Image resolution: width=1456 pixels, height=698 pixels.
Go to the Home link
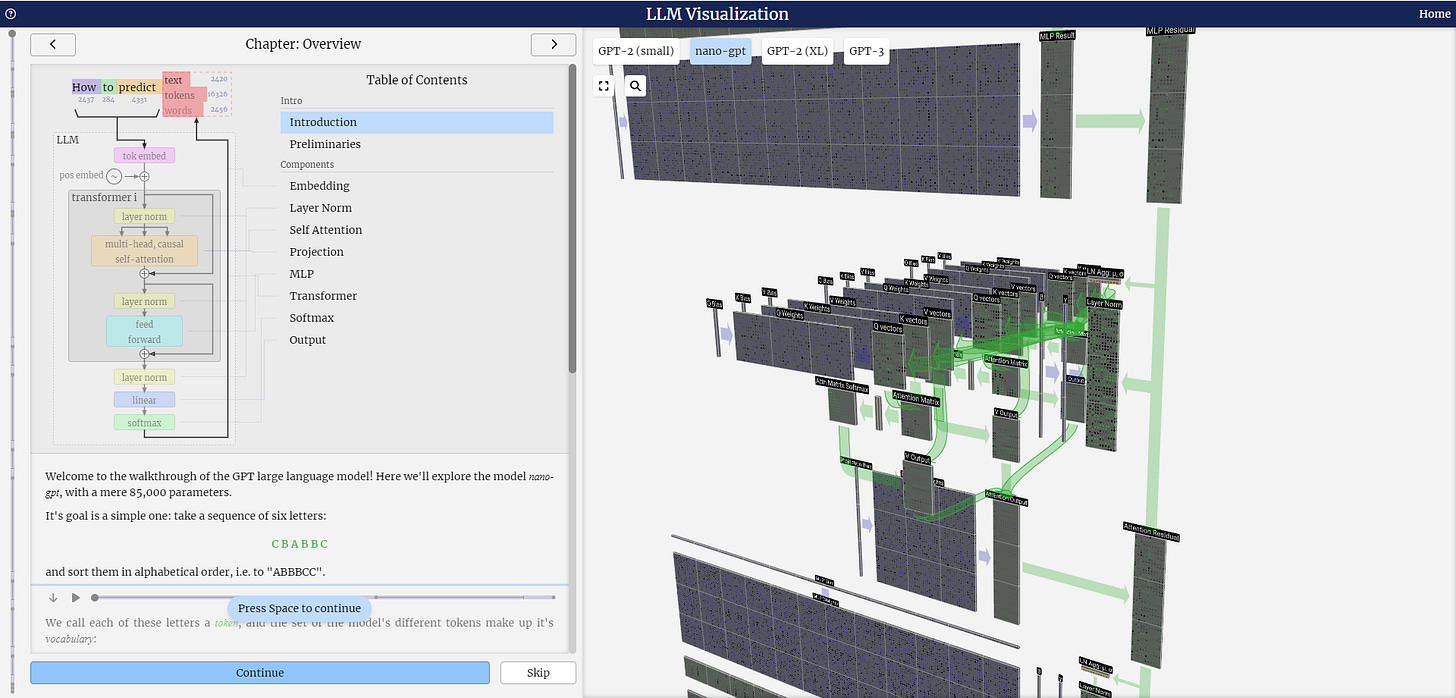coord(1435,14)
